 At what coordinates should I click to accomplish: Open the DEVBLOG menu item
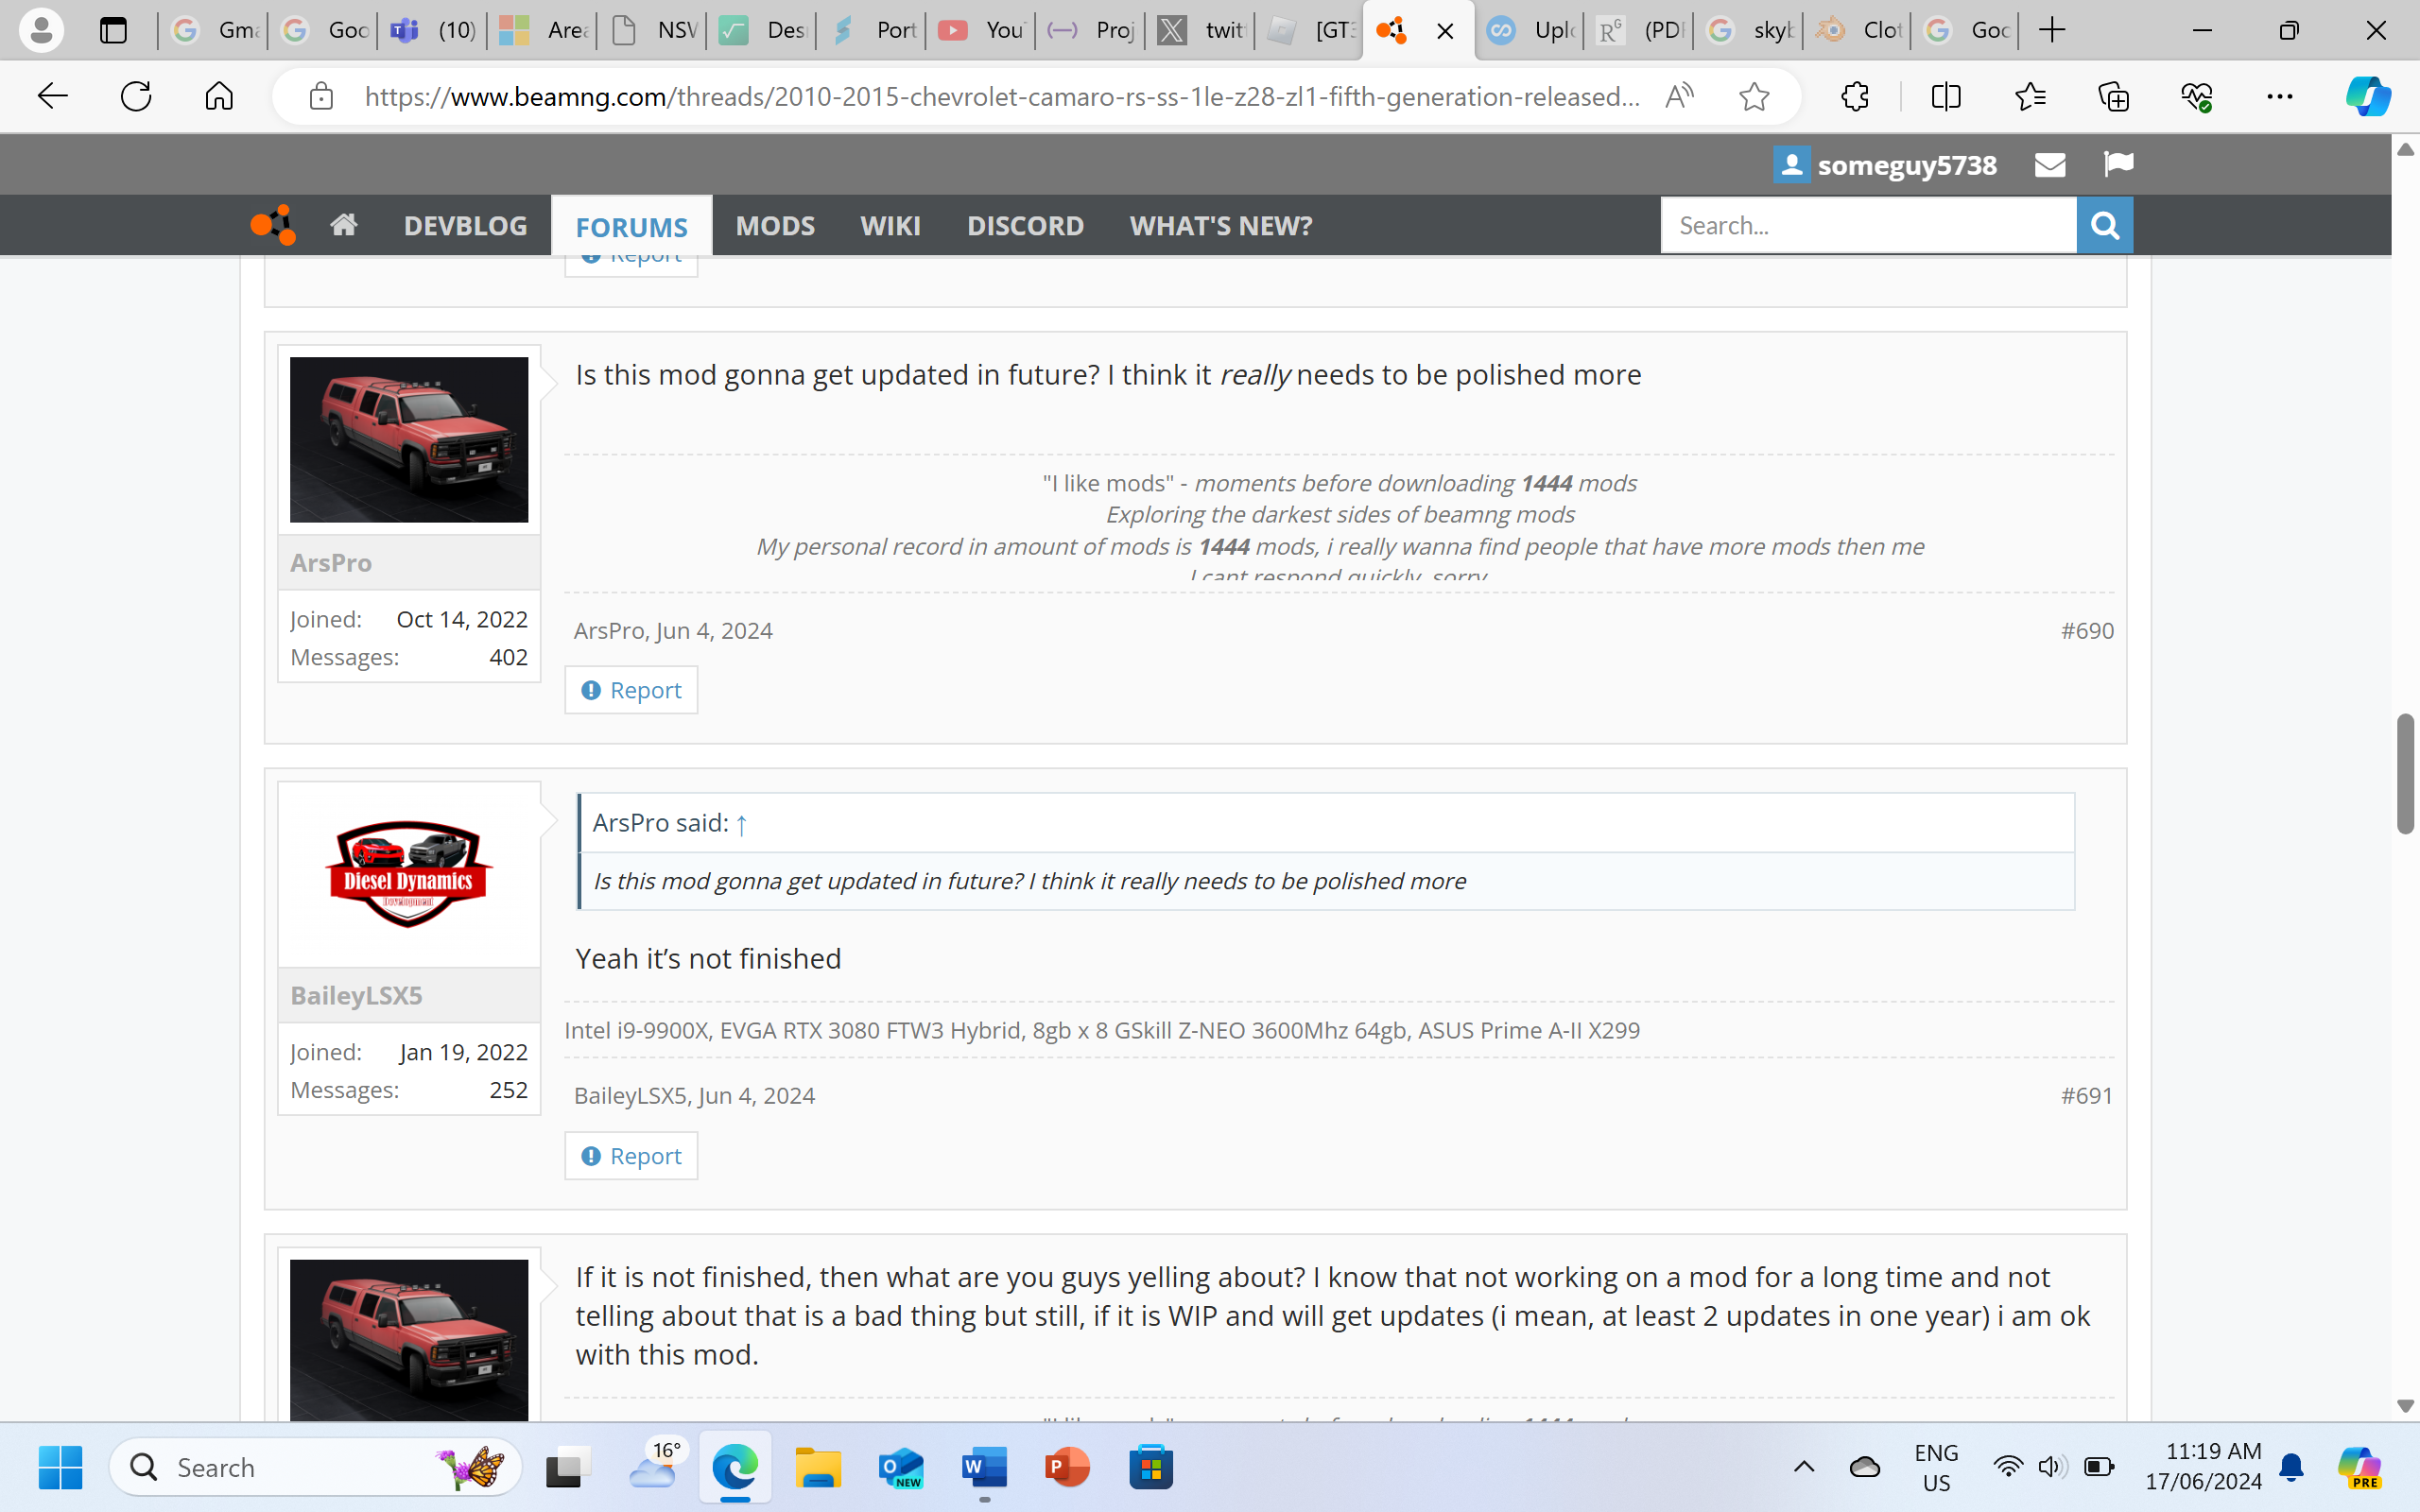coord(465,226)
